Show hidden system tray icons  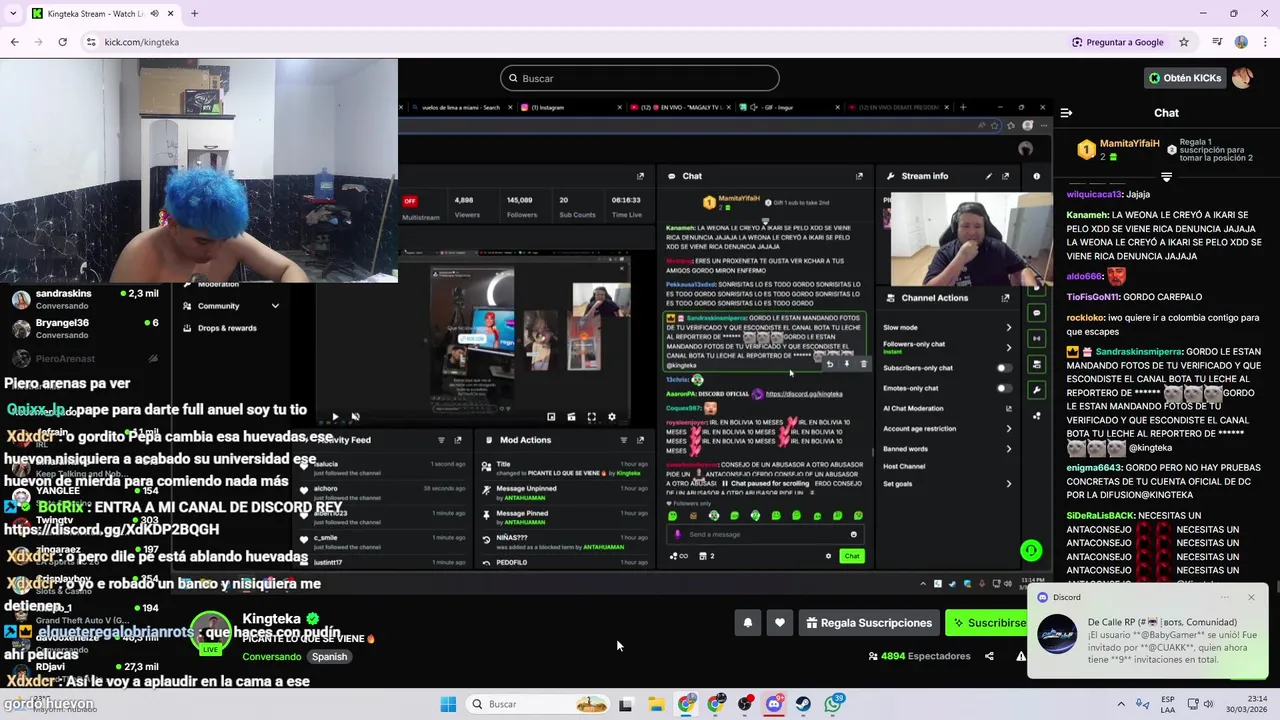1121,704
